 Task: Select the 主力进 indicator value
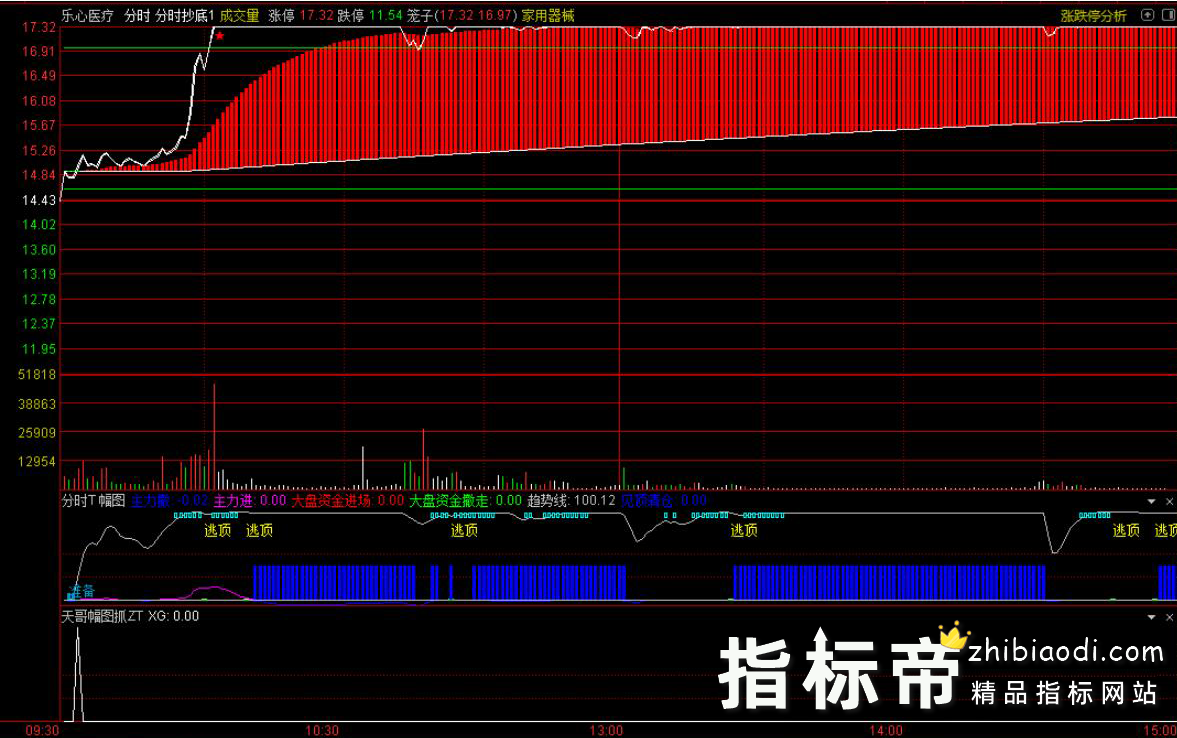[250, 501]
